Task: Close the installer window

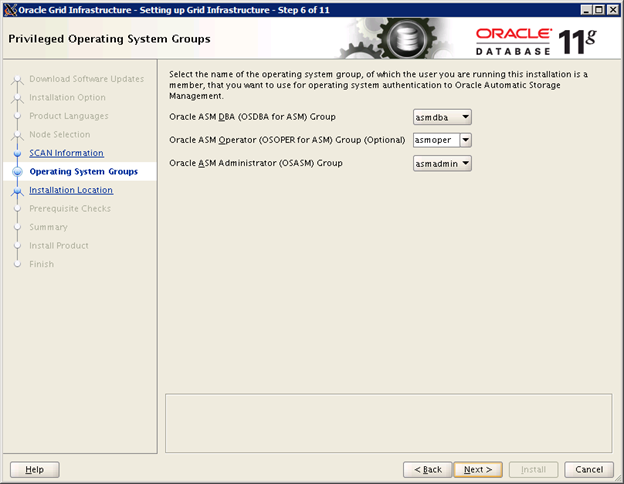Action: click(613, 10)
